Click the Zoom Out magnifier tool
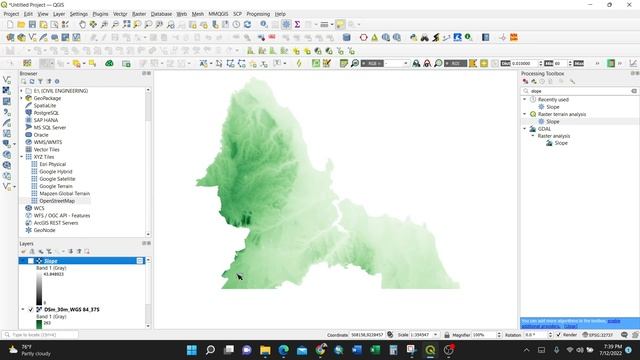This screenshot has height=360, width=640. click(116, 24)
